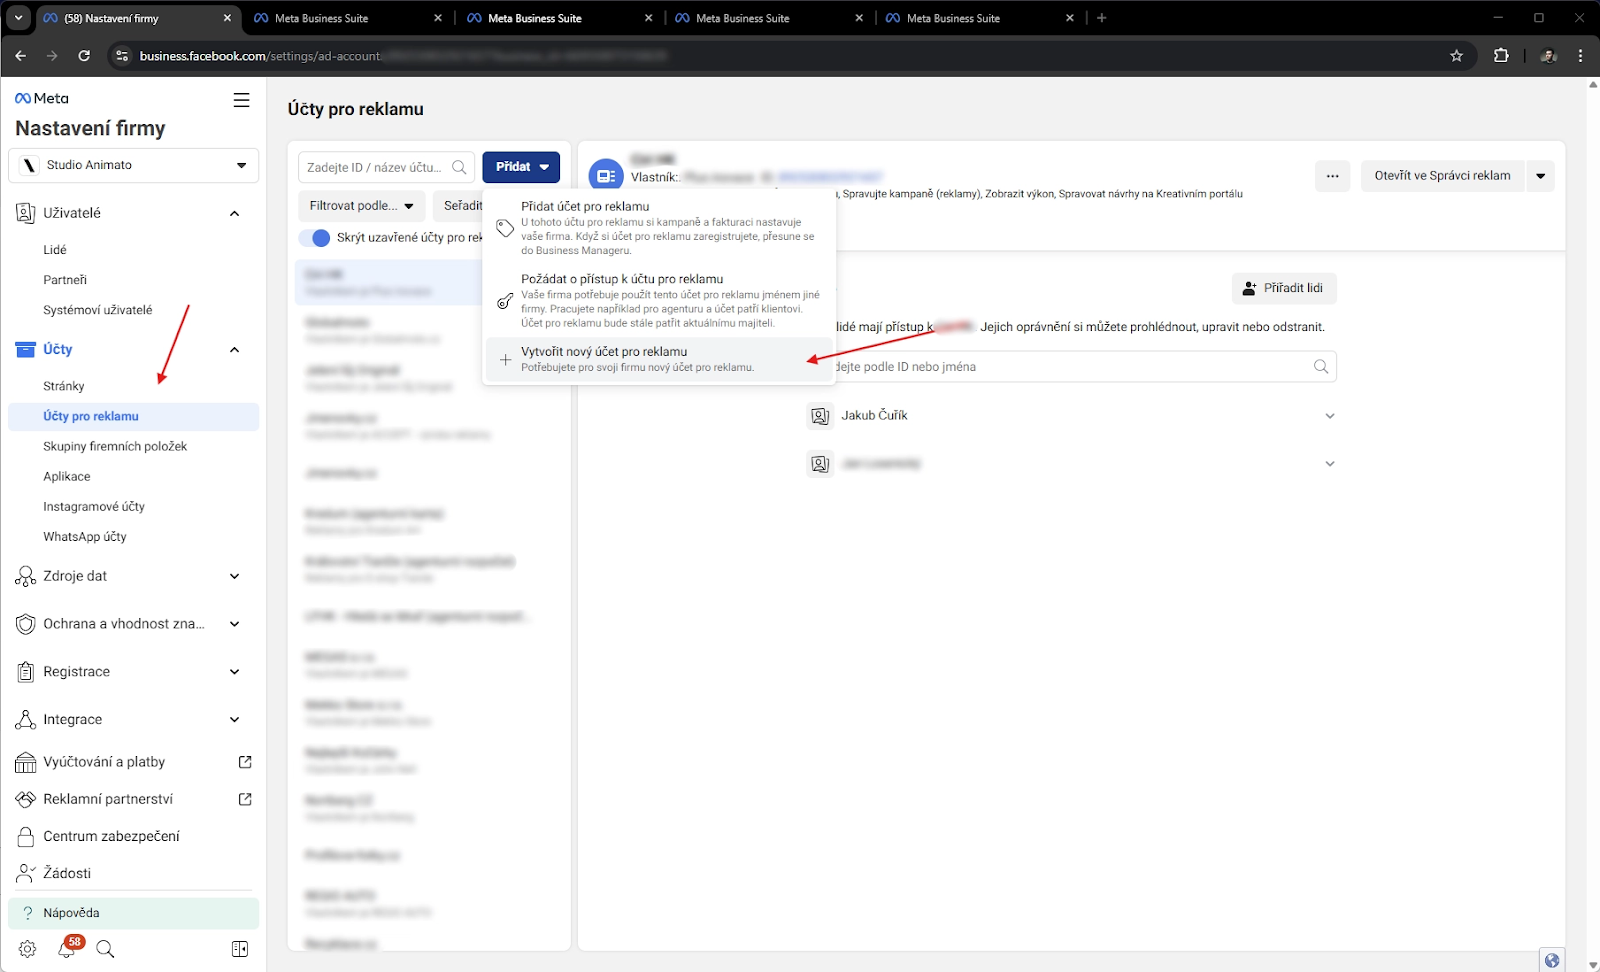Open dropdown arrow beside Otevřít ve Správci reklam
The image size is (1600, 972).
(1540, 176)
